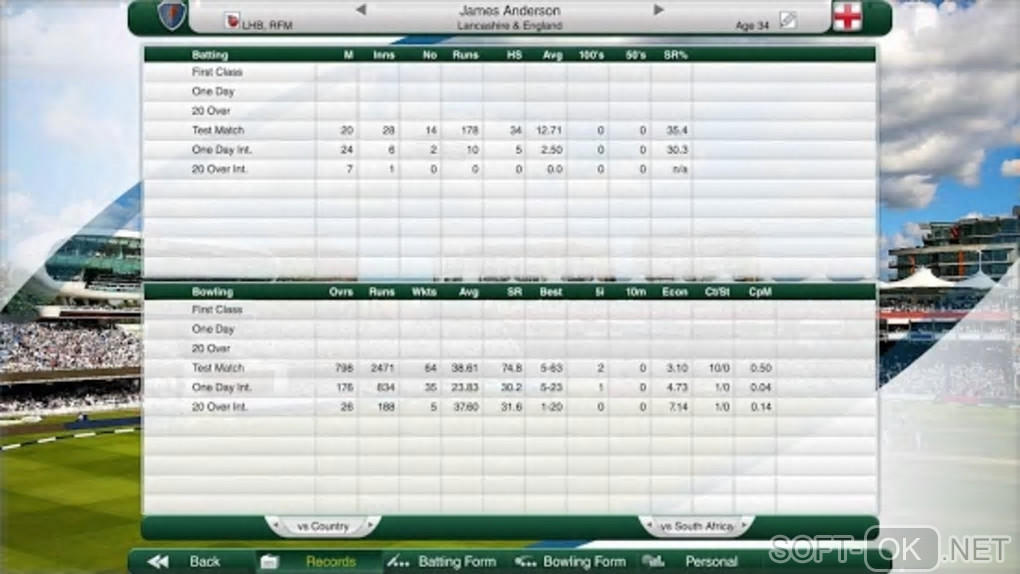Go Back to the previous screen
Screen dimensions: 1020x574
point(204,562)
